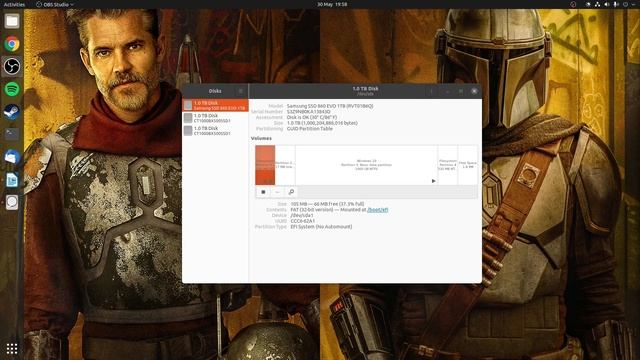Click the Volumes section heading

(x=261, y=138)
